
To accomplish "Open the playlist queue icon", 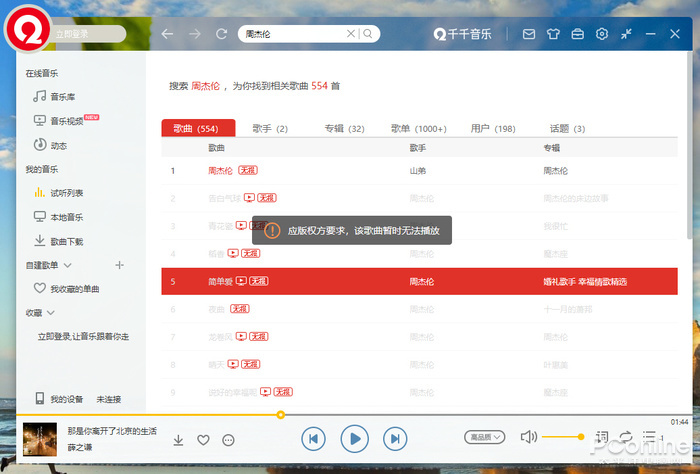I will [649, 437].
